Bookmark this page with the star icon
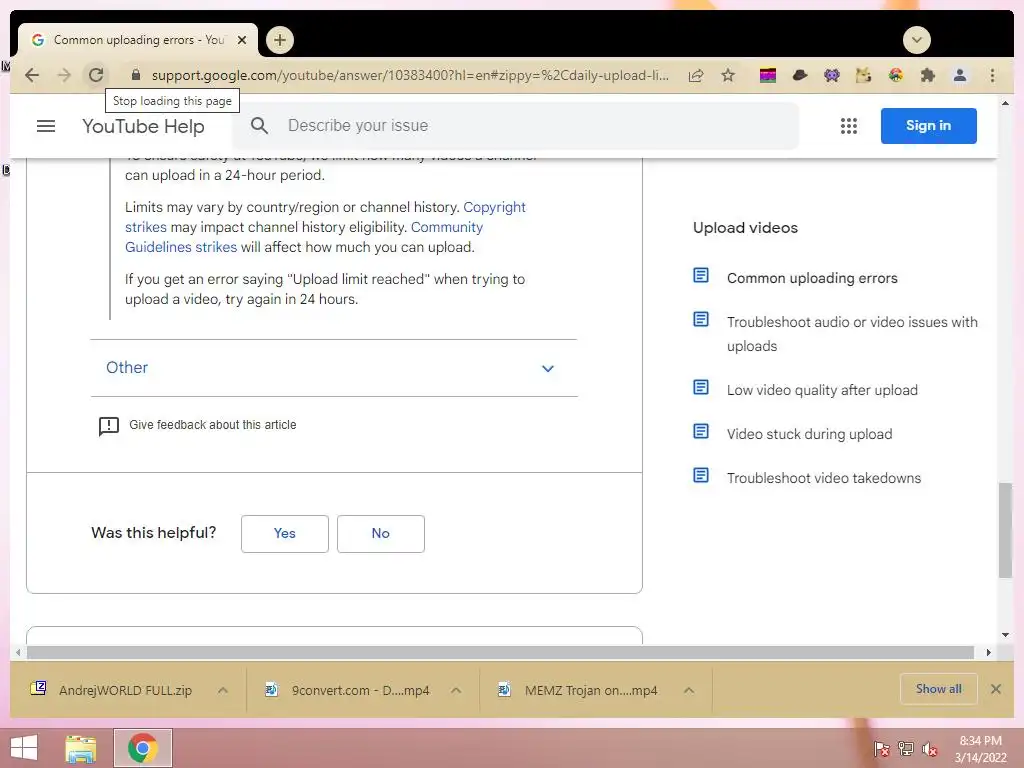The image size is (1024, 768). [x=728, y=76]
